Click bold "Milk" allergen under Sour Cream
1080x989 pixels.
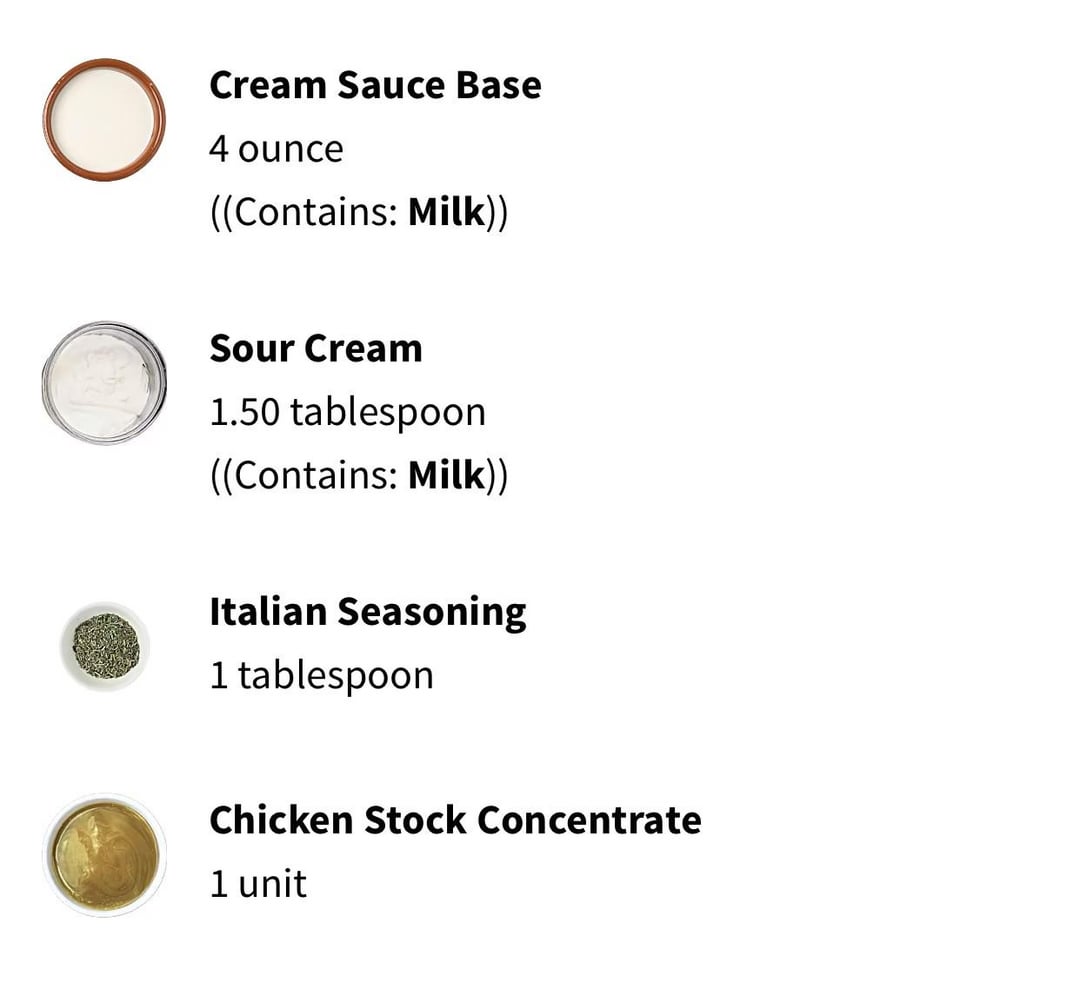446,476
